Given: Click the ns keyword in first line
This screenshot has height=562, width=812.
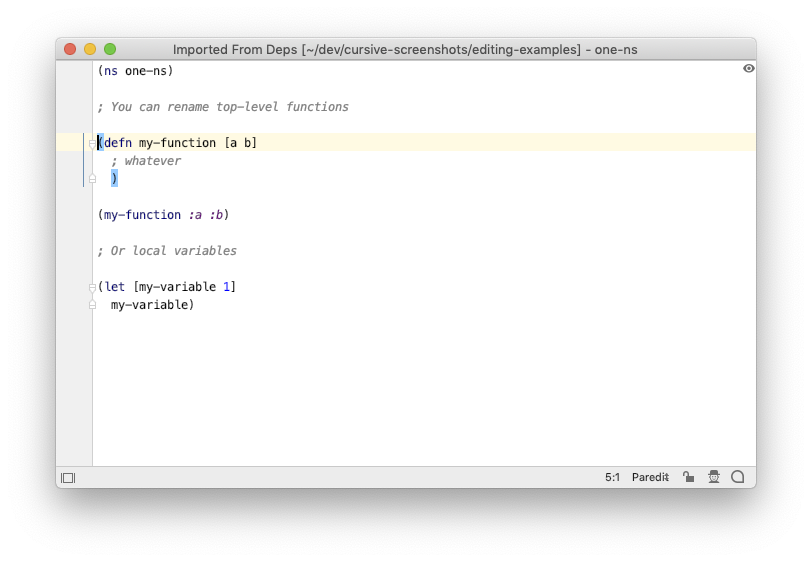Looking at the screenshot, I should tap(111, 71).
